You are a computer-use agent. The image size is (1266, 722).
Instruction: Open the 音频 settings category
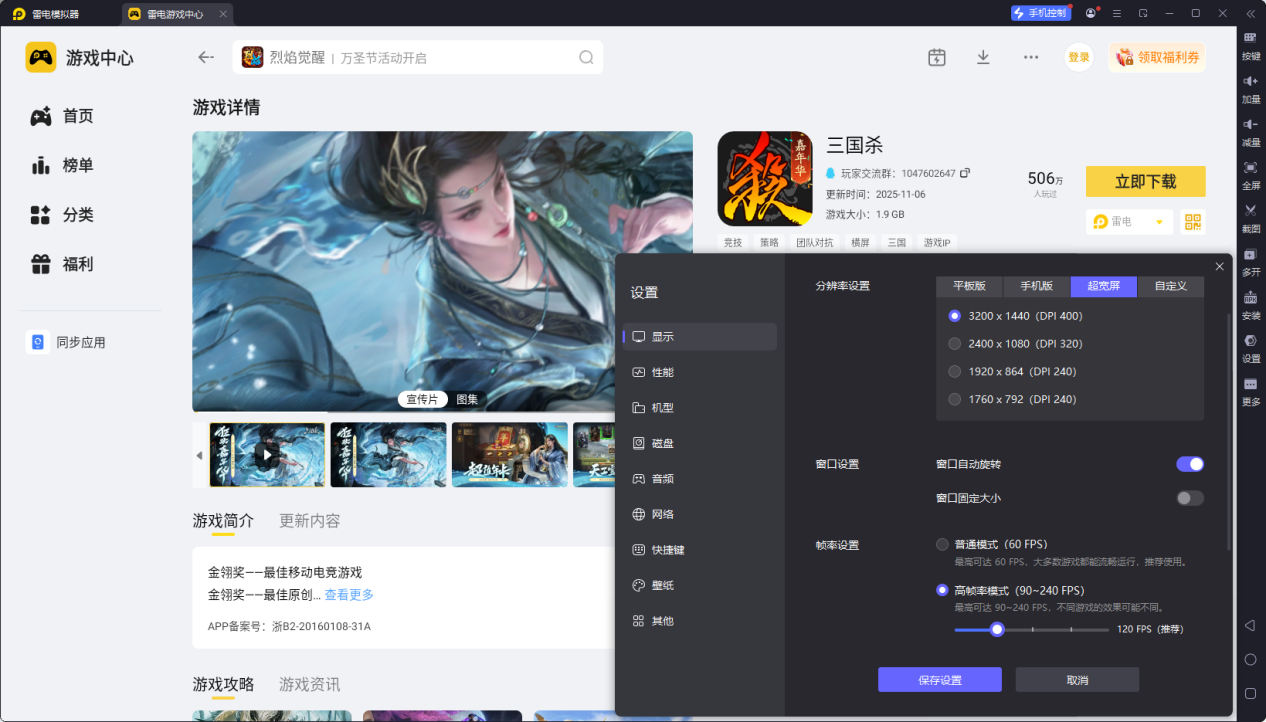(662, 478)
